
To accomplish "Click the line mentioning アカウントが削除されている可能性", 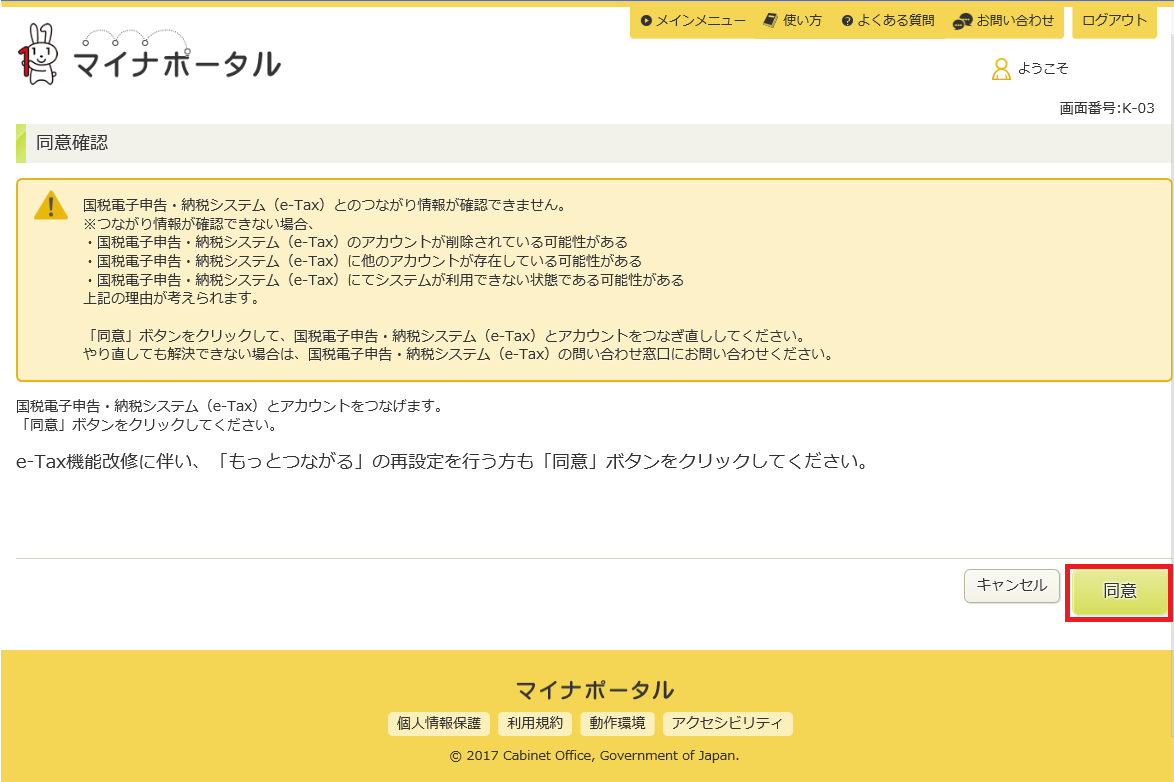I will (x=356, y=243).
